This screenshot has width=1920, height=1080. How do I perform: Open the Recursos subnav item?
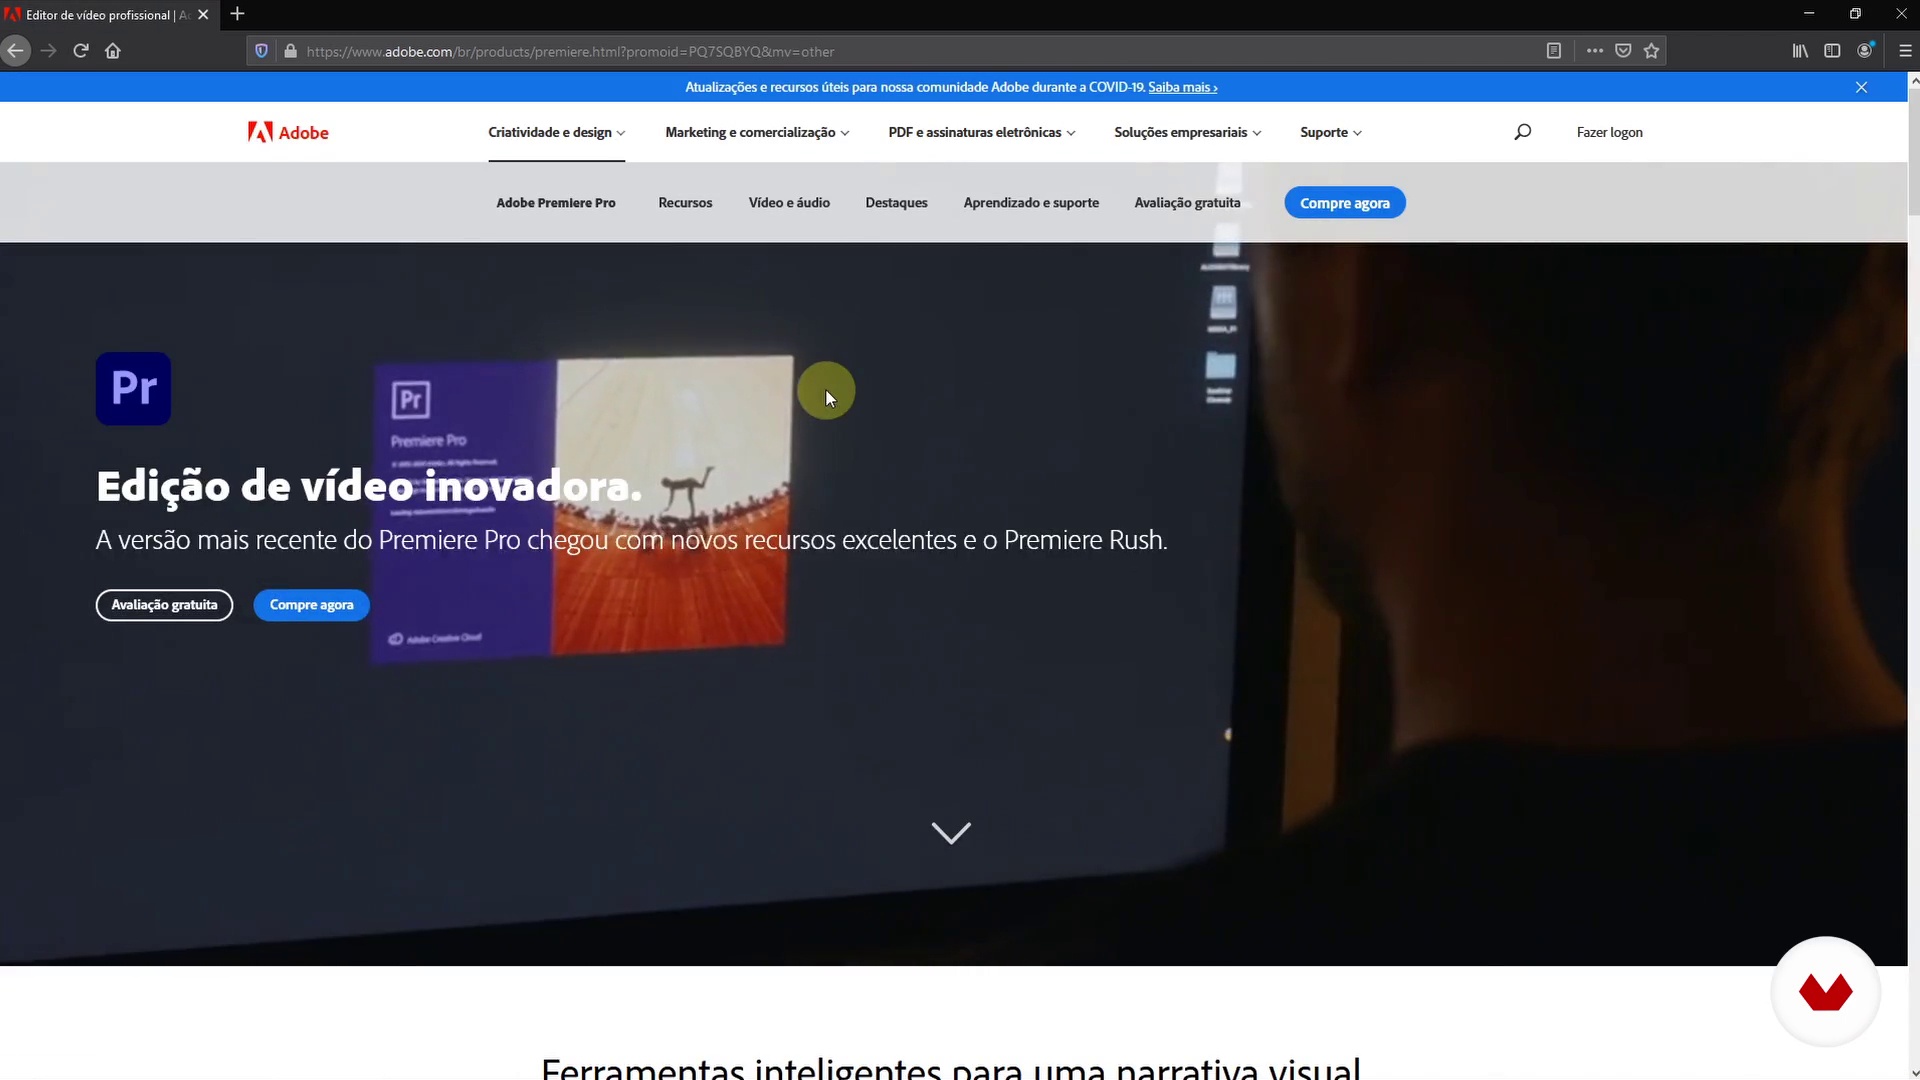click(685, 203)
